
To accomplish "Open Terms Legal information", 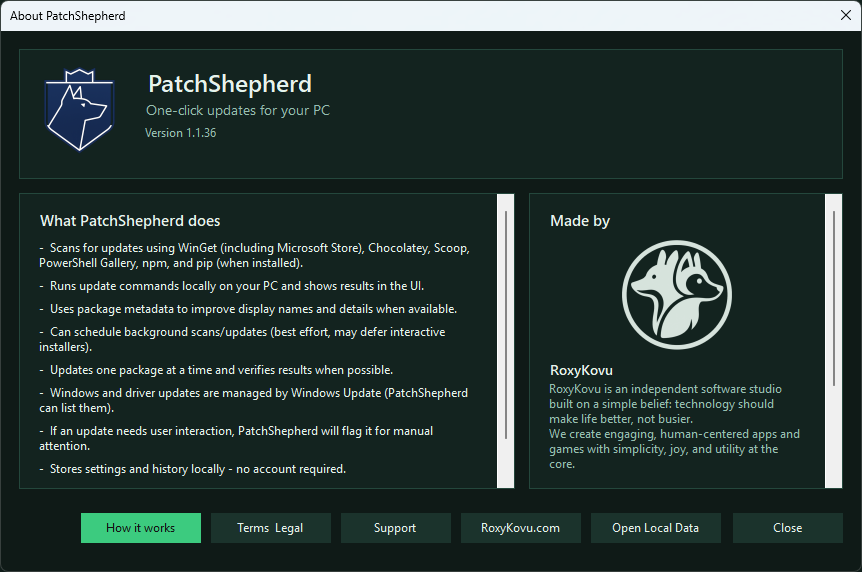I will pyautogui.click(x=270, y=528).
